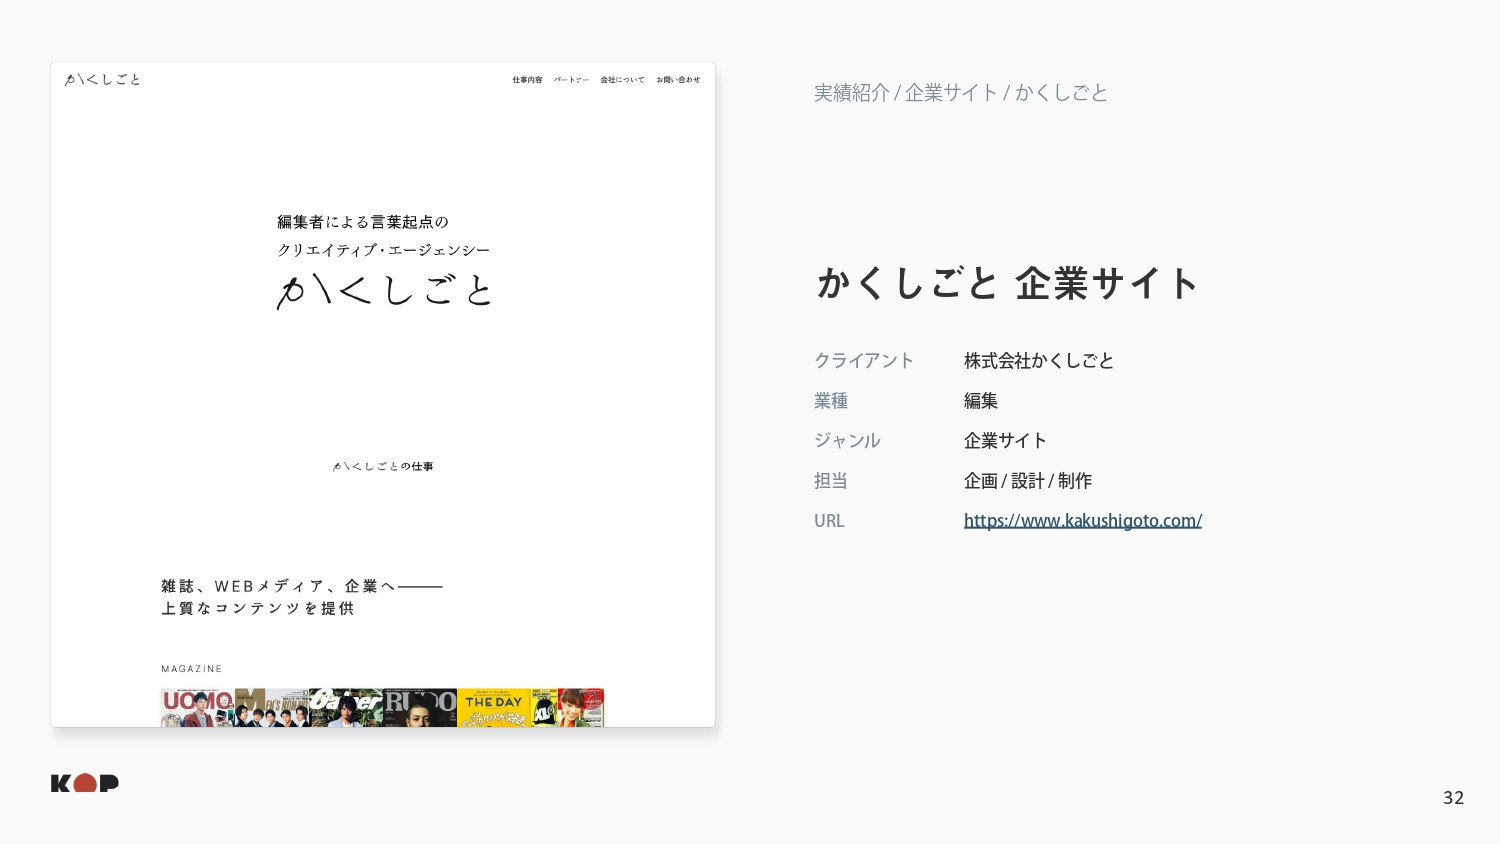1500x844 pixels.
Task: Open the 会社について menu entry
Action: pos(622,80)
